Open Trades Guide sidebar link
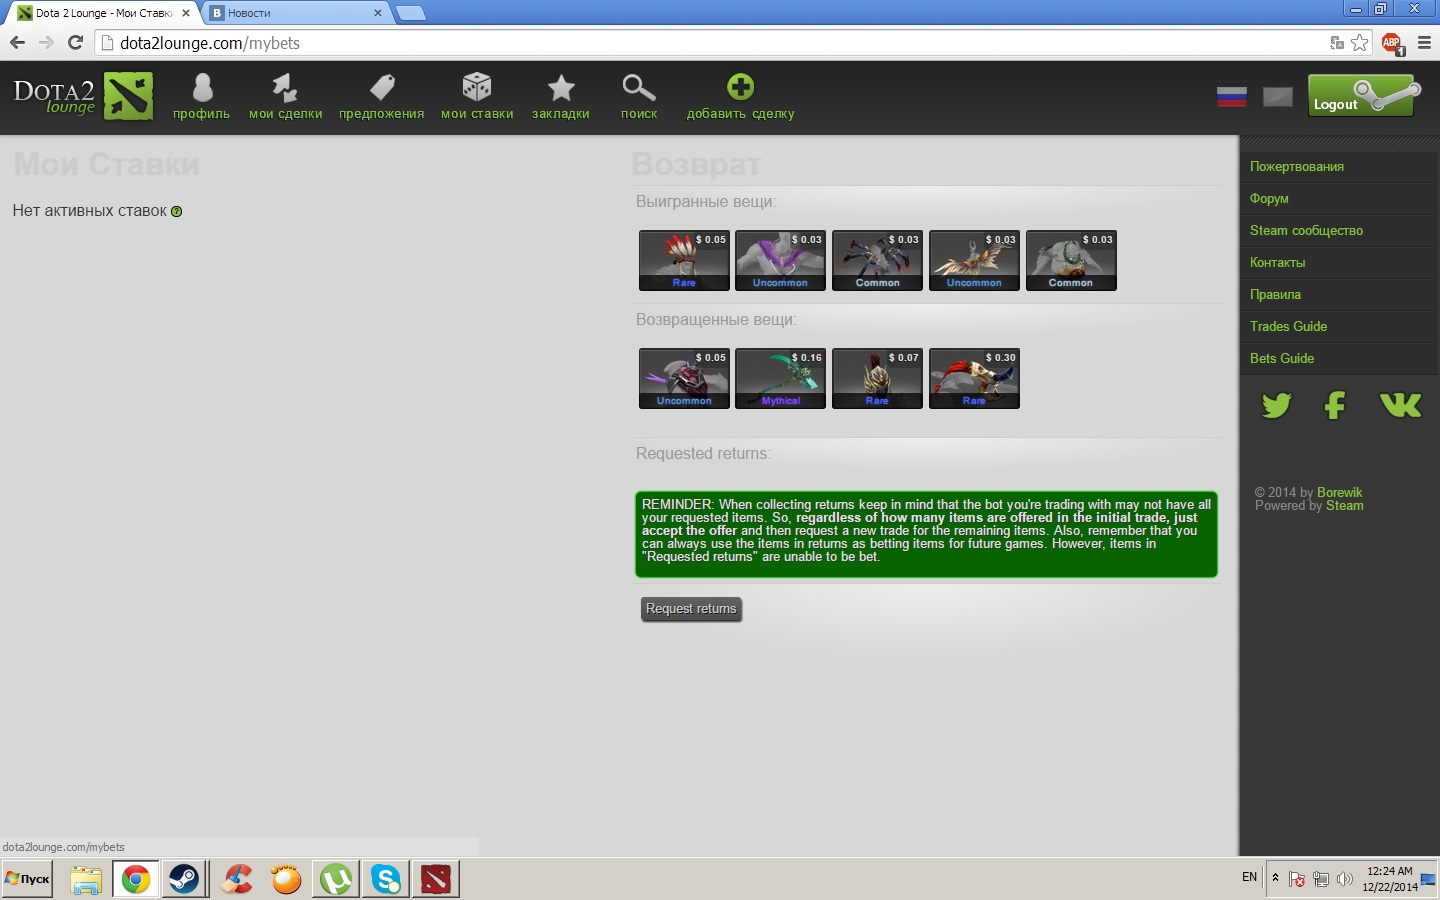The width and height of the screenshot is (1440, 900). pyautogui.click(x=1288, y=326)
